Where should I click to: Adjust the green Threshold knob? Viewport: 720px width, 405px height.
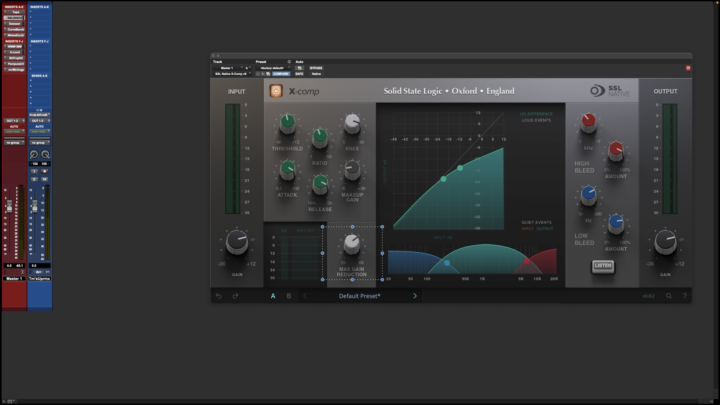point(287,123)
